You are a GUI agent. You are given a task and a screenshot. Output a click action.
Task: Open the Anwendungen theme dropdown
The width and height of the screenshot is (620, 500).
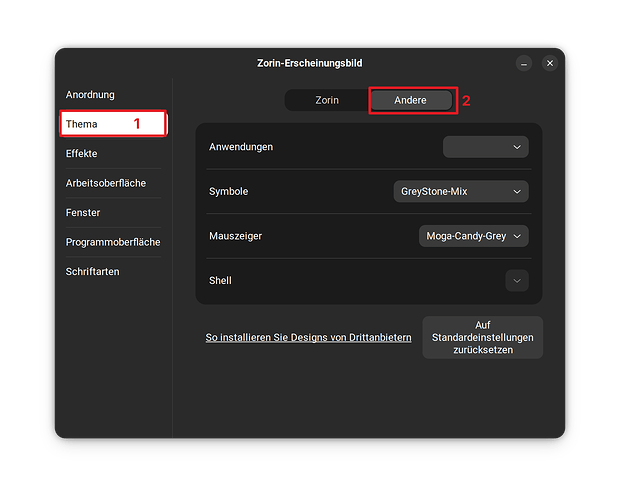click(486, 147)
